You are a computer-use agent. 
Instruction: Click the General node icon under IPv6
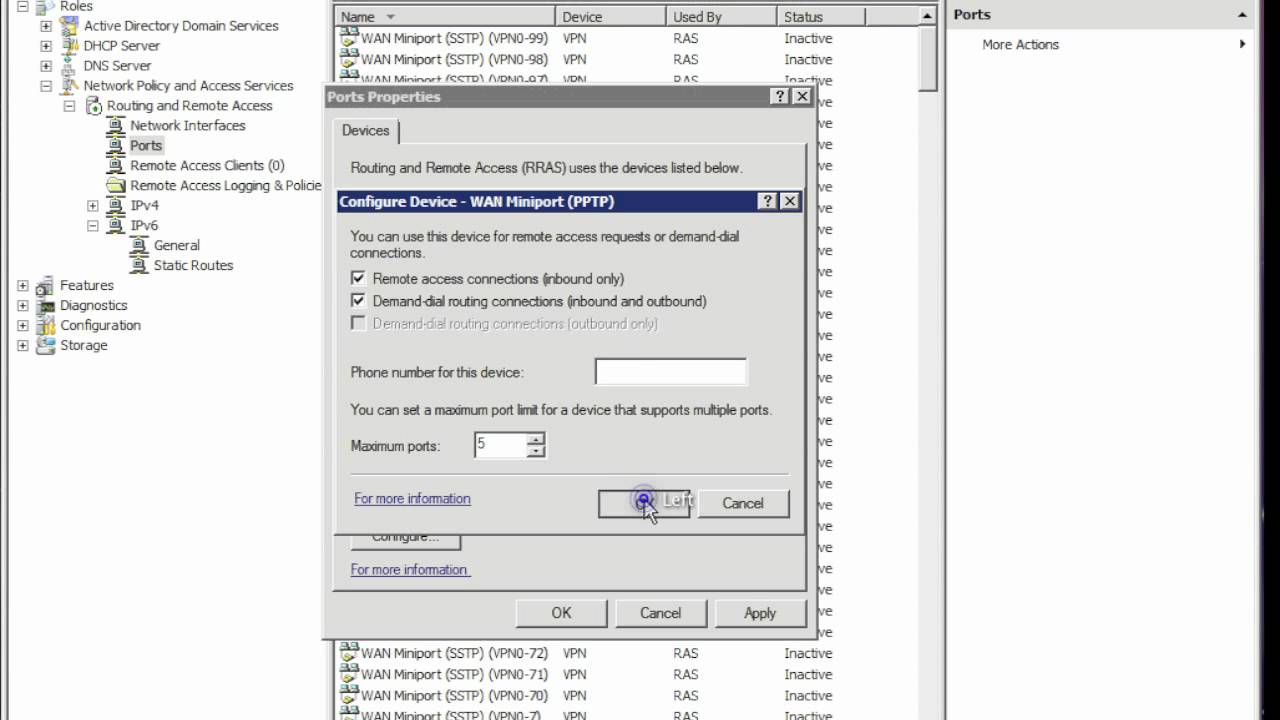[140, 246]
